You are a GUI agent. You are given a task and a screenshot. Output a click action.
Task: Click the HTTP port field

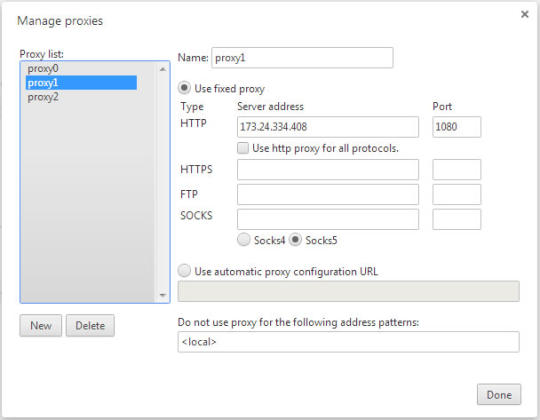tap(457, 127)
